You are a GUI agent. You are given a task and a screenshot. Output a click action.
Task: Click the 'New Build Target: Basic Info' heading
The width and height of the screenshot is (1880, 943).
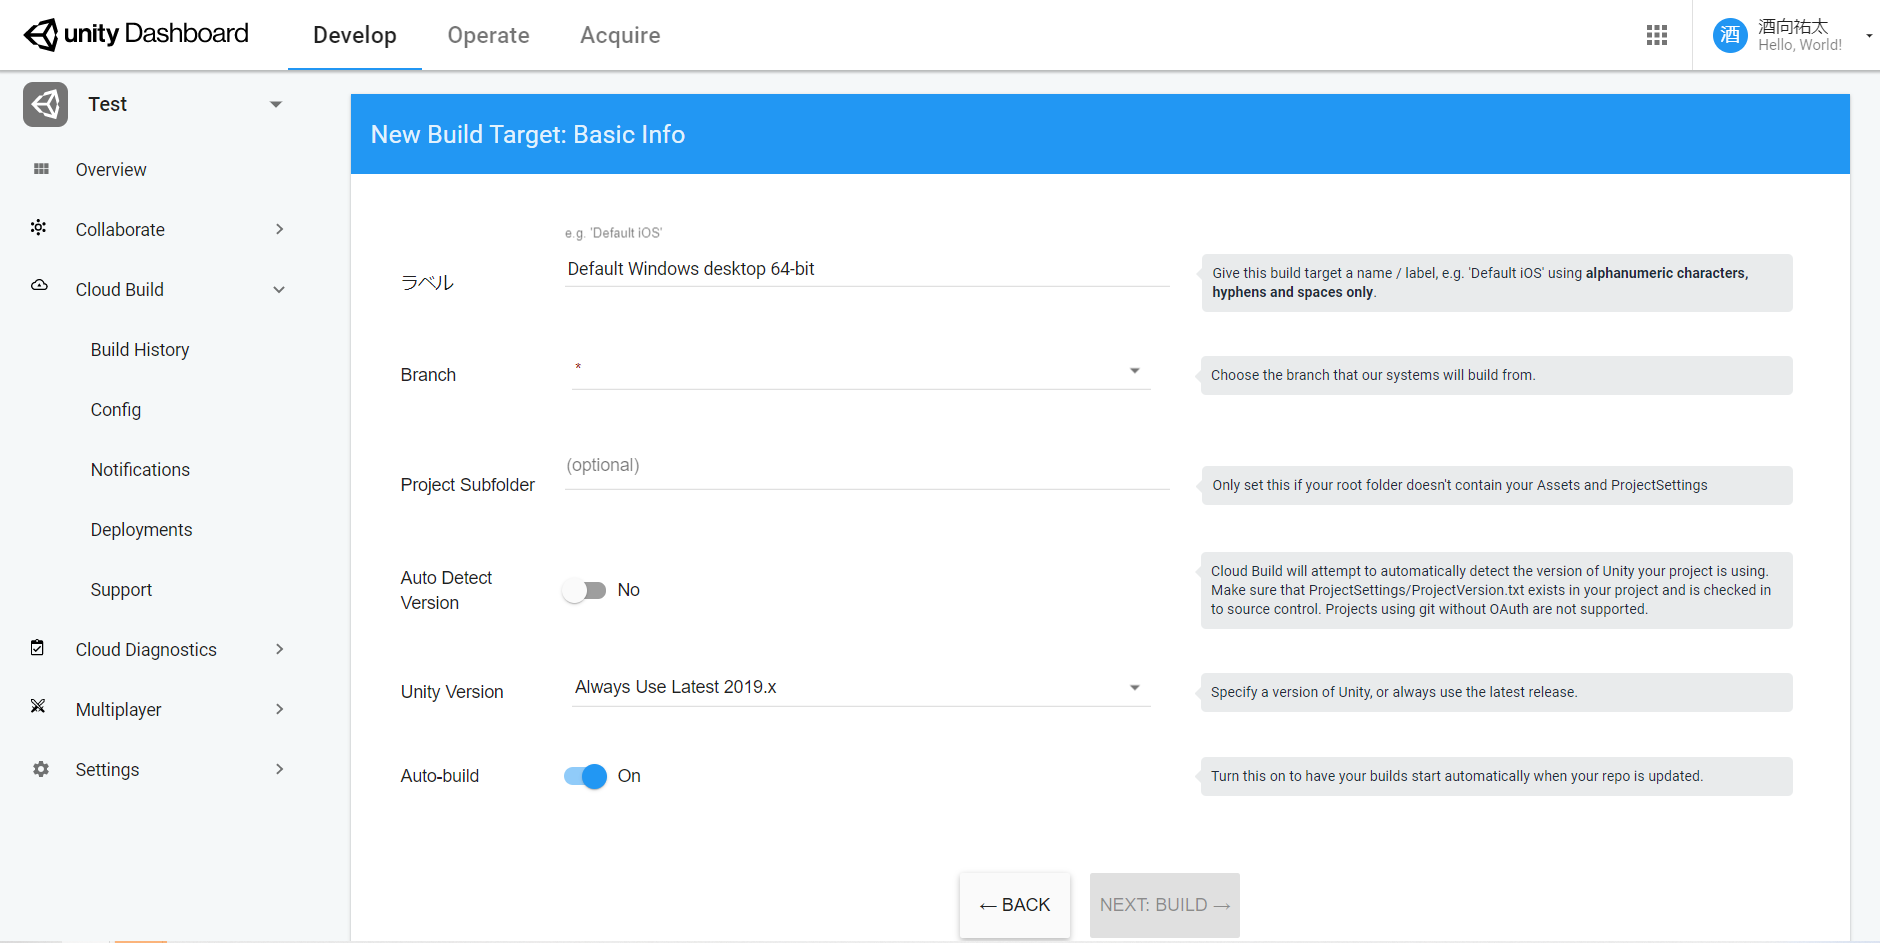528,134
